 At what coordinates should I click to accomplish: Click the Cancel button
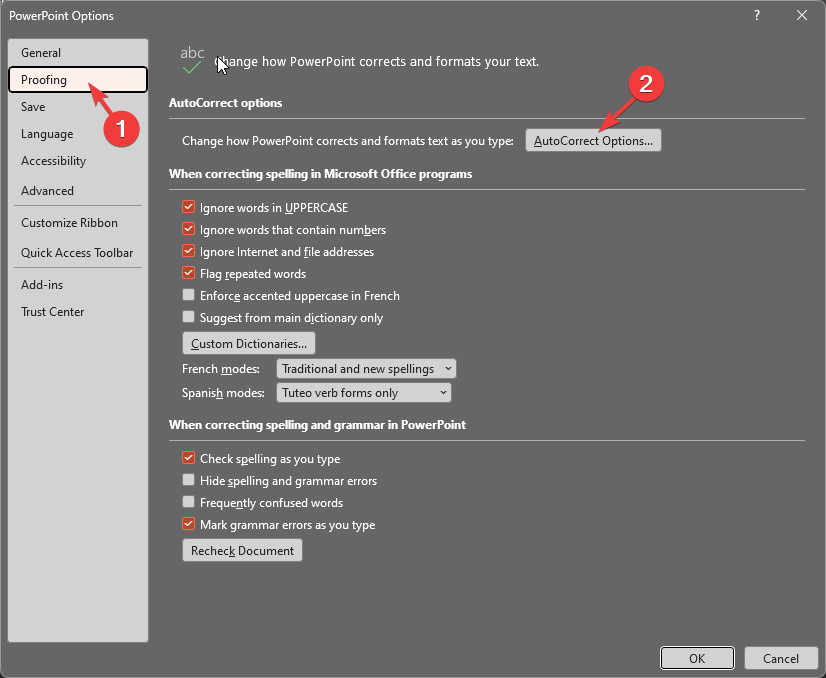point(781,659)
